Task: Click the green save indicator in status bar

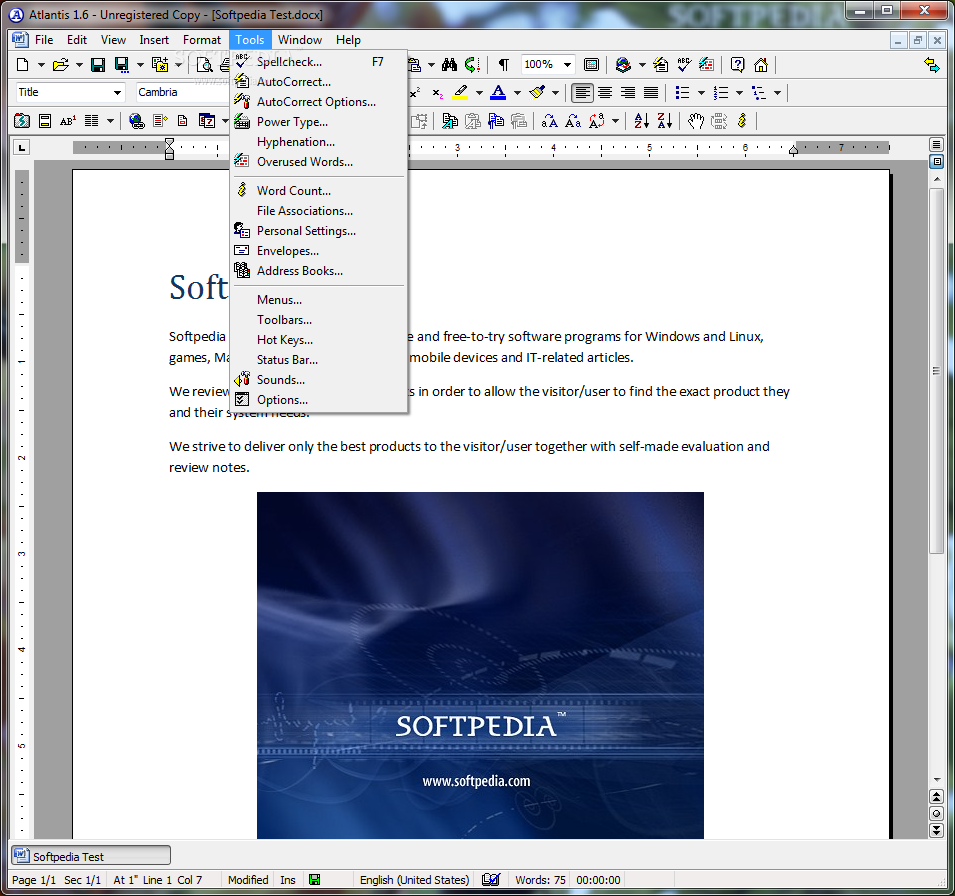Action: (314, 880)
